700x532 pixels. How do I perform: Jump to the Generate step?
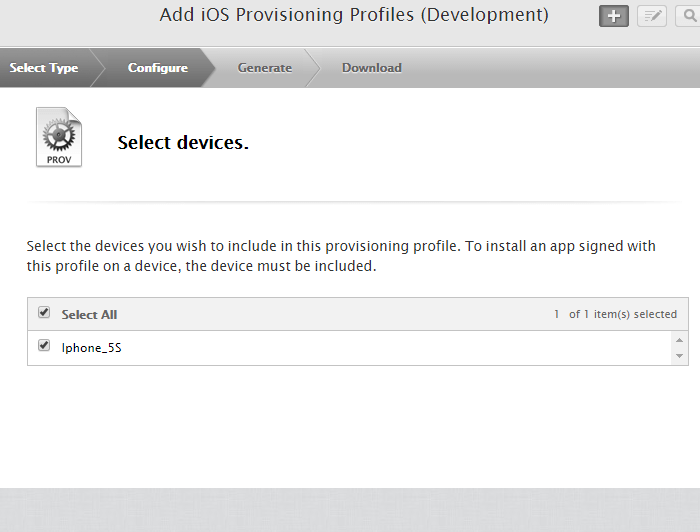pyautogui.click(x=265, y=68)
